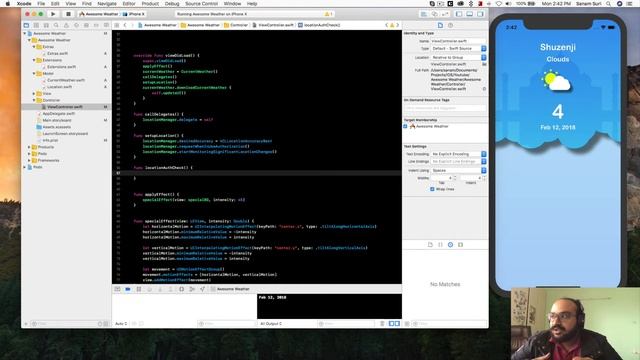Toggle the Utilities panel visibility button
Screen dimensions: 640x360
pos(480,14)
